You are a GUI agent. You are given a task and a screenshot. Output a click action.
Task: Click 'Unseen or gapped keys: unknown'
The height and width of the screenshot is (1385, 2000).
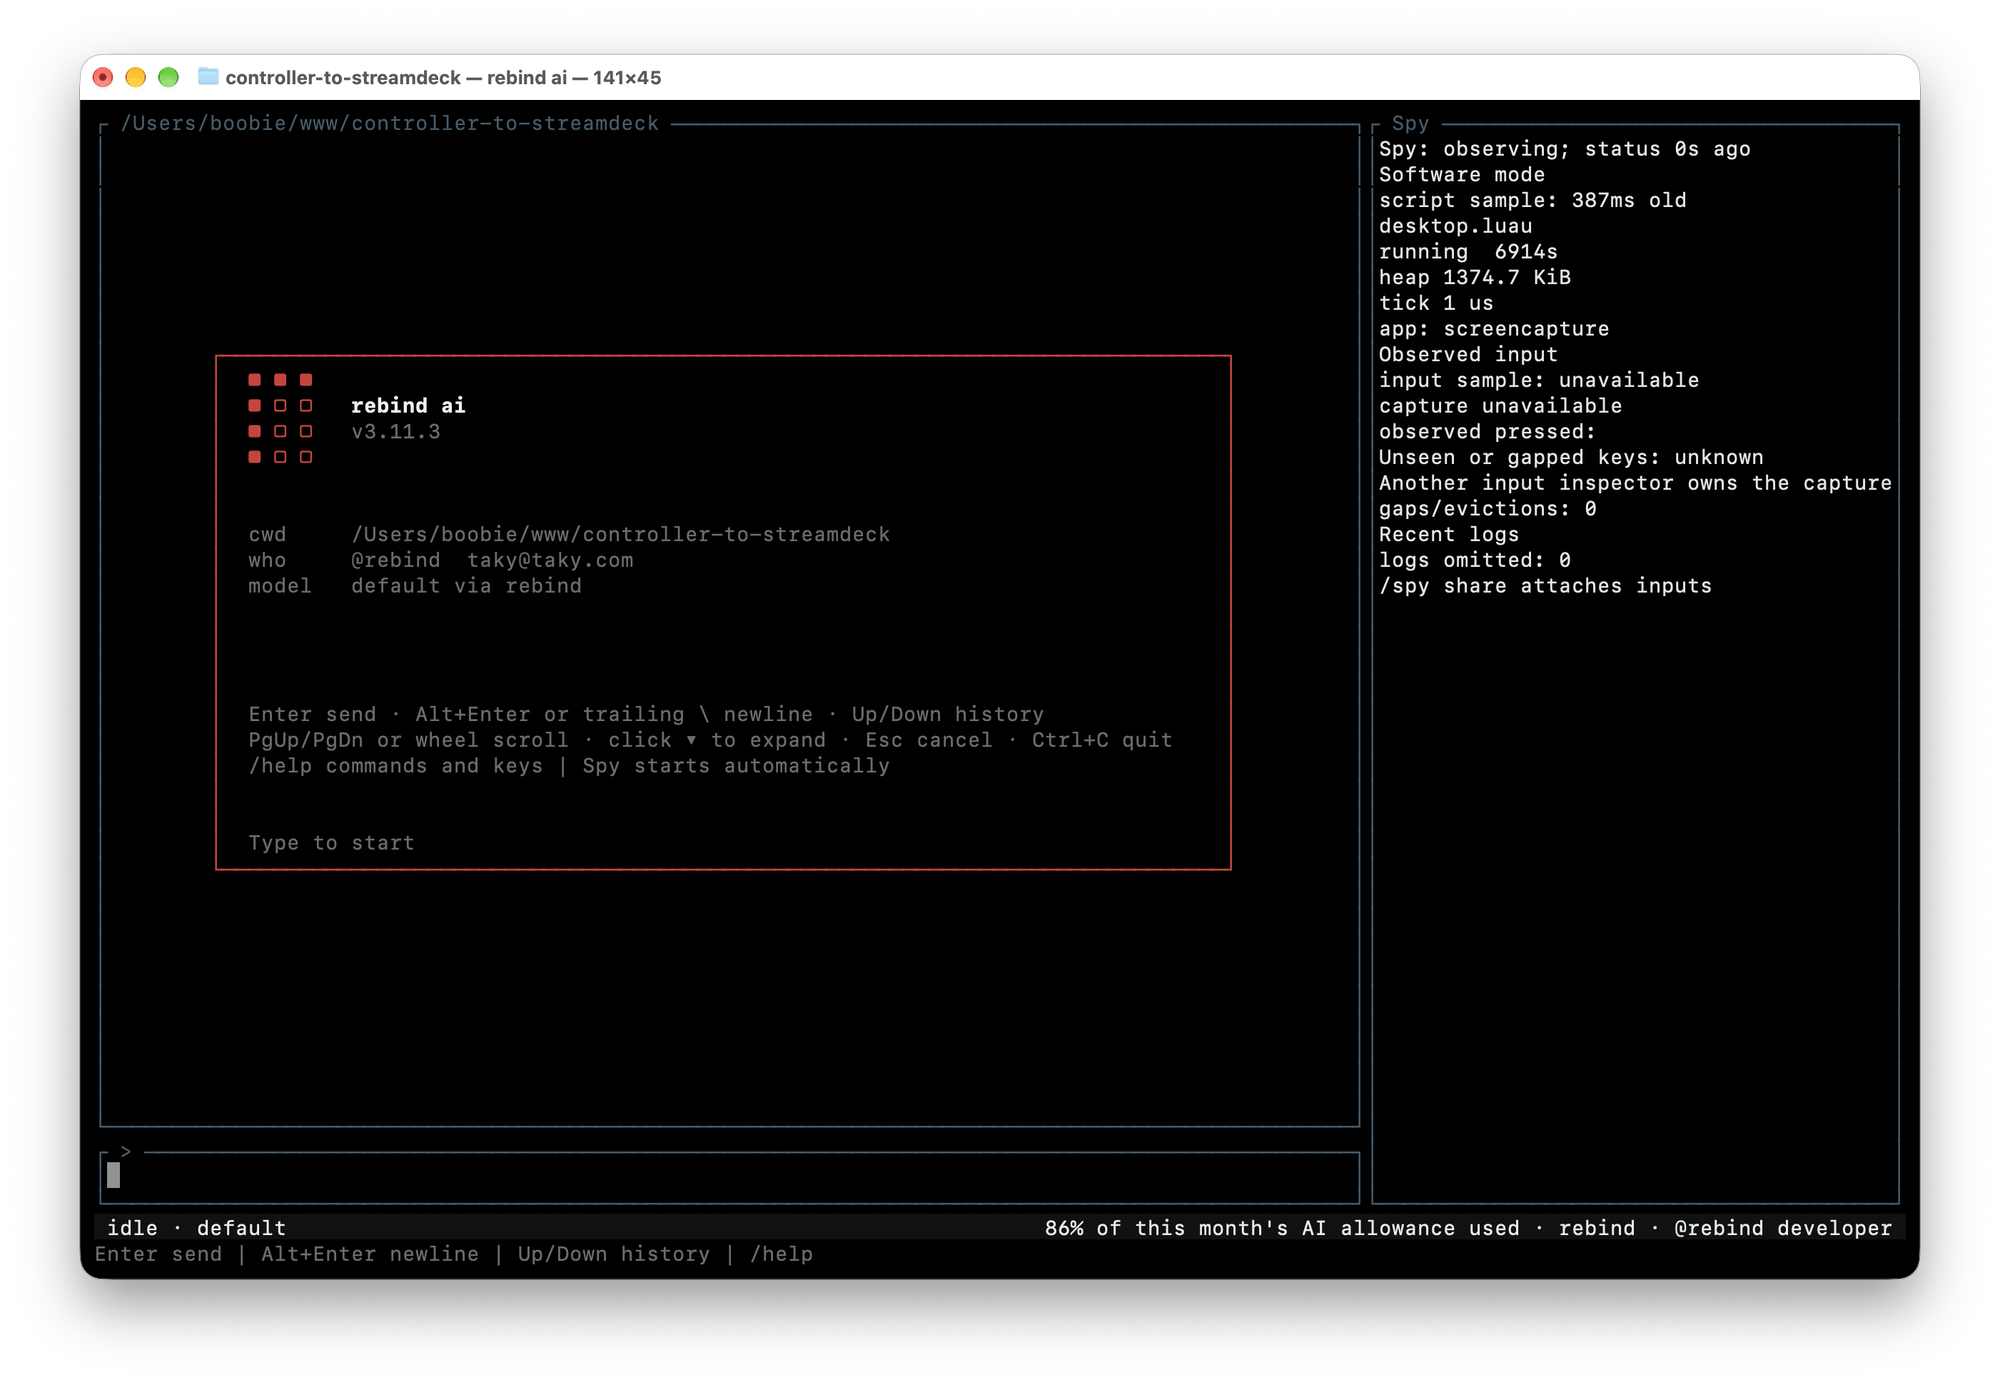1571,457
